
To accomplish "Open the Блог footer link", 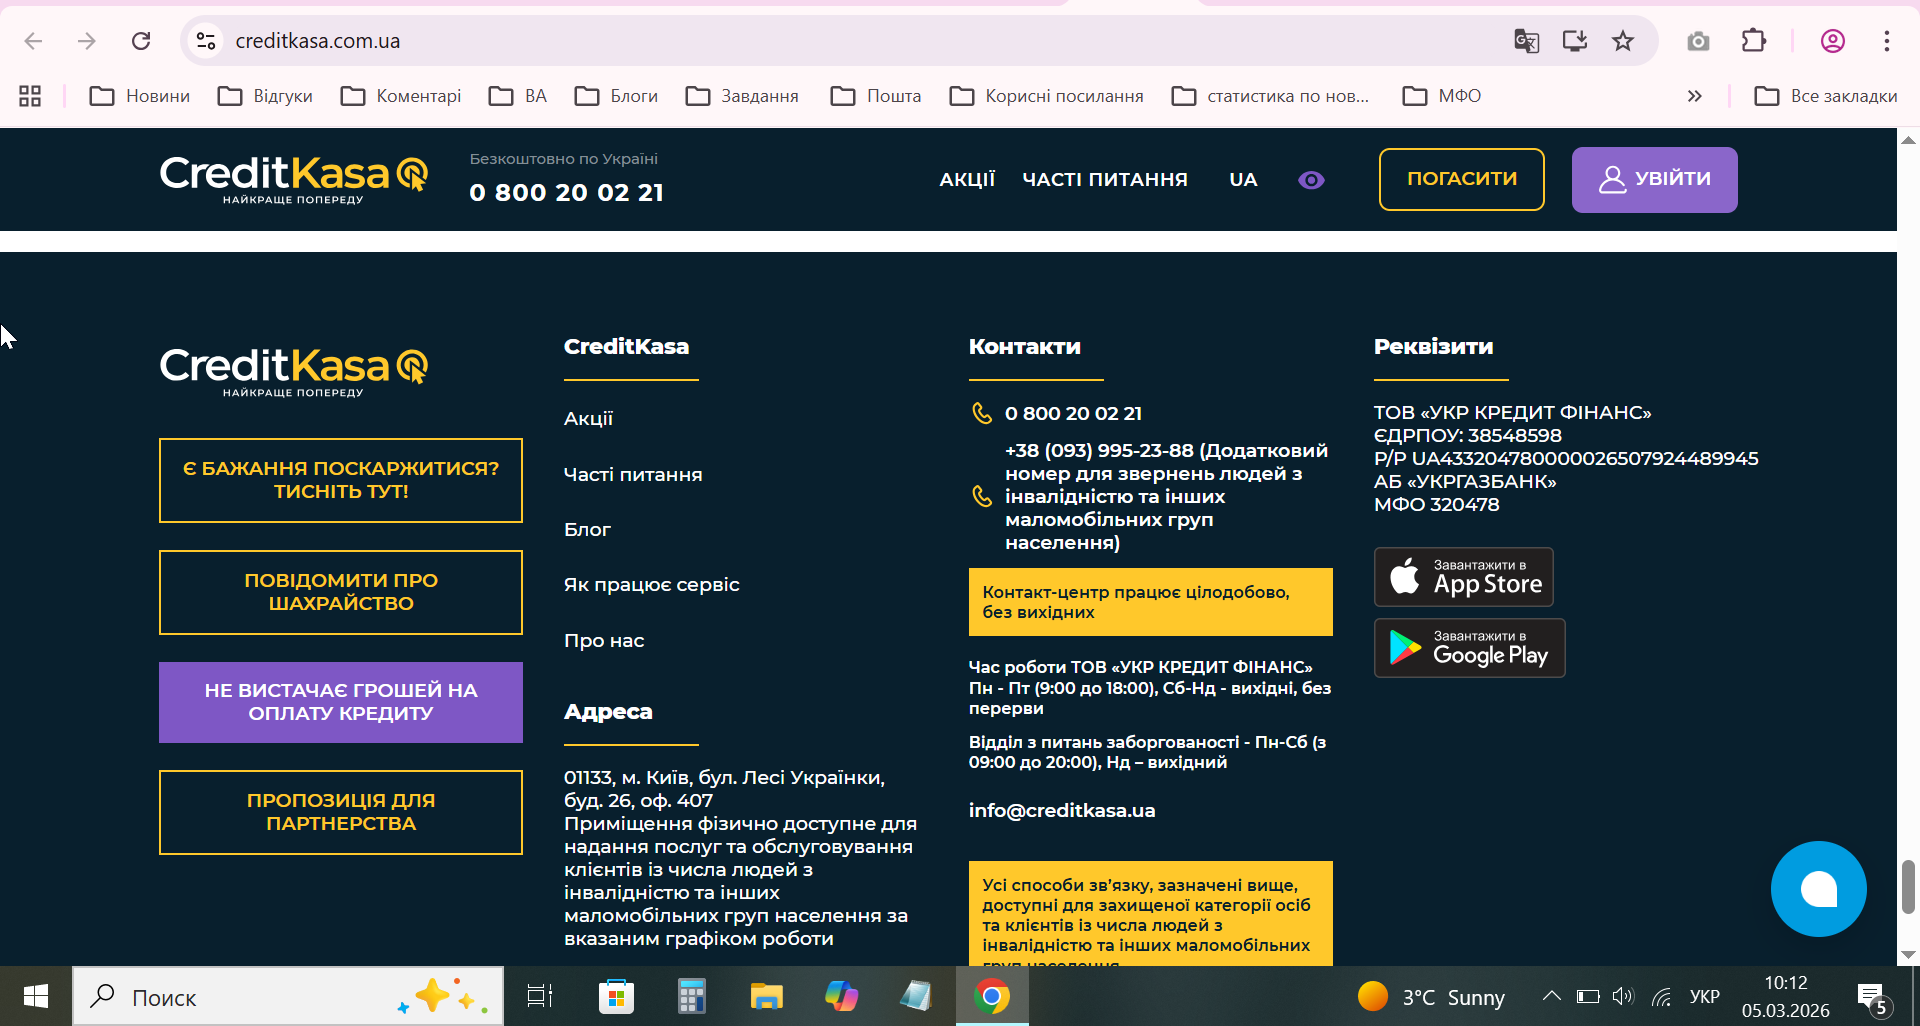I will click(587, 530).
